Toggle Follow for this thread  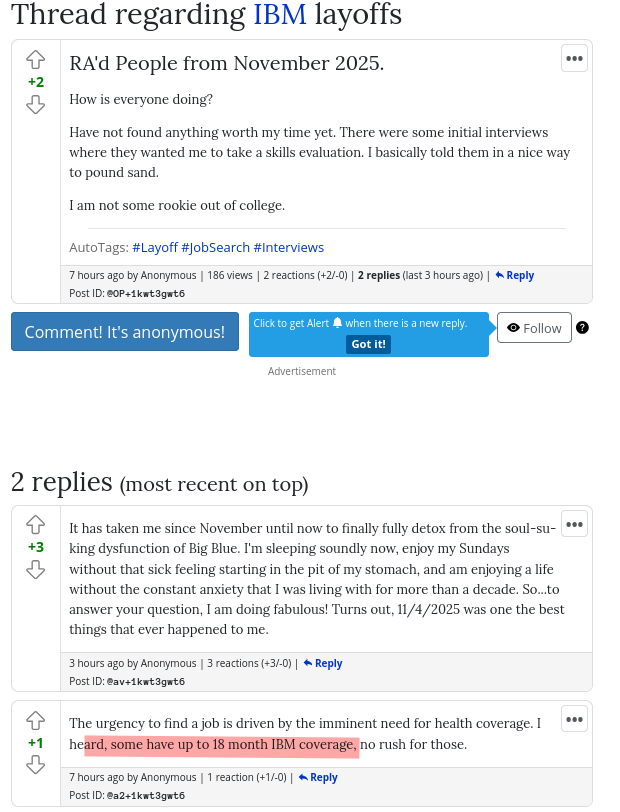coord(534,327)
